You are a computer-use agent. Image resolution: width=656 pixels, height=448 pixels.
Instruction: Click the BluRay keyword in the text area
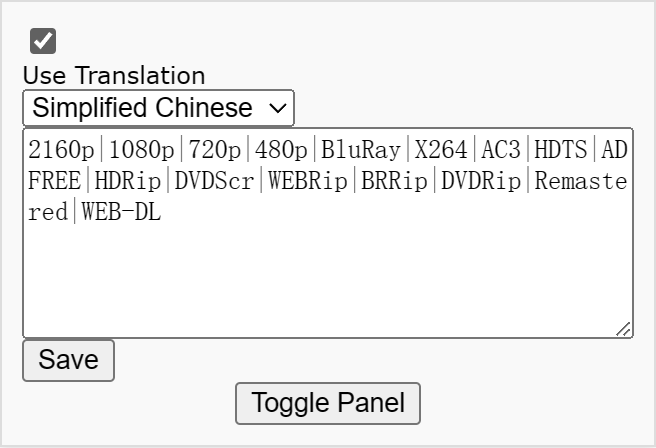[361, 150]
